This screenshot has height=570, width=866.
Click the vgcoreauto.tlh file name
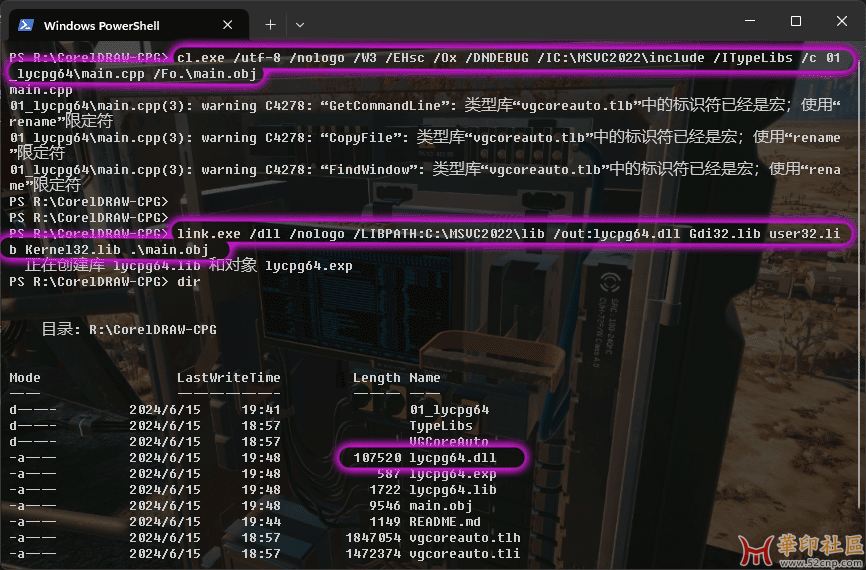click(x=464, y=538)
